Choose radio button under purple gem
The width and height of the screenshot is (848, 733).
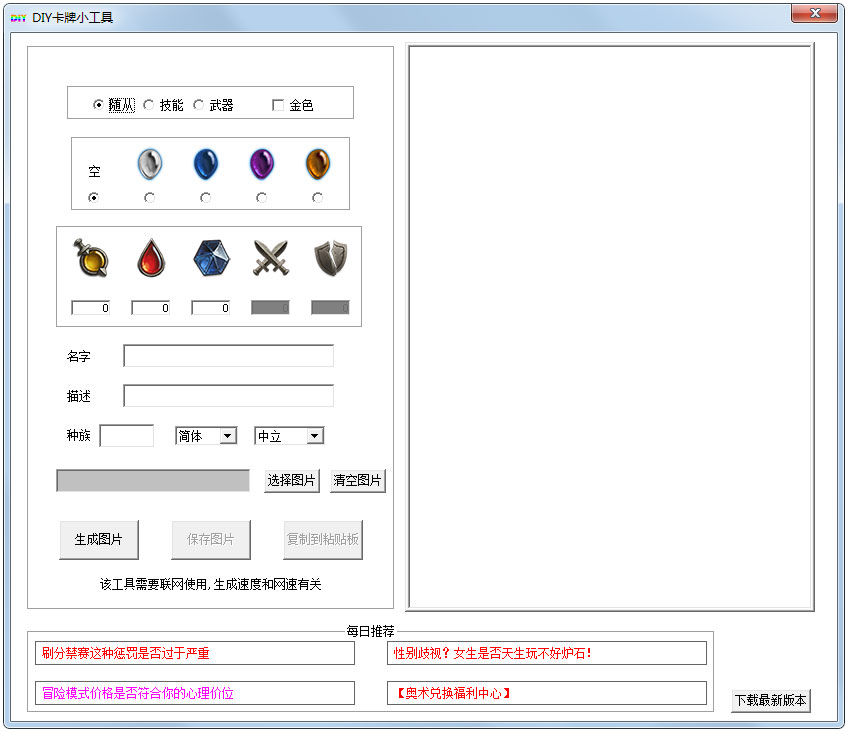262,197
